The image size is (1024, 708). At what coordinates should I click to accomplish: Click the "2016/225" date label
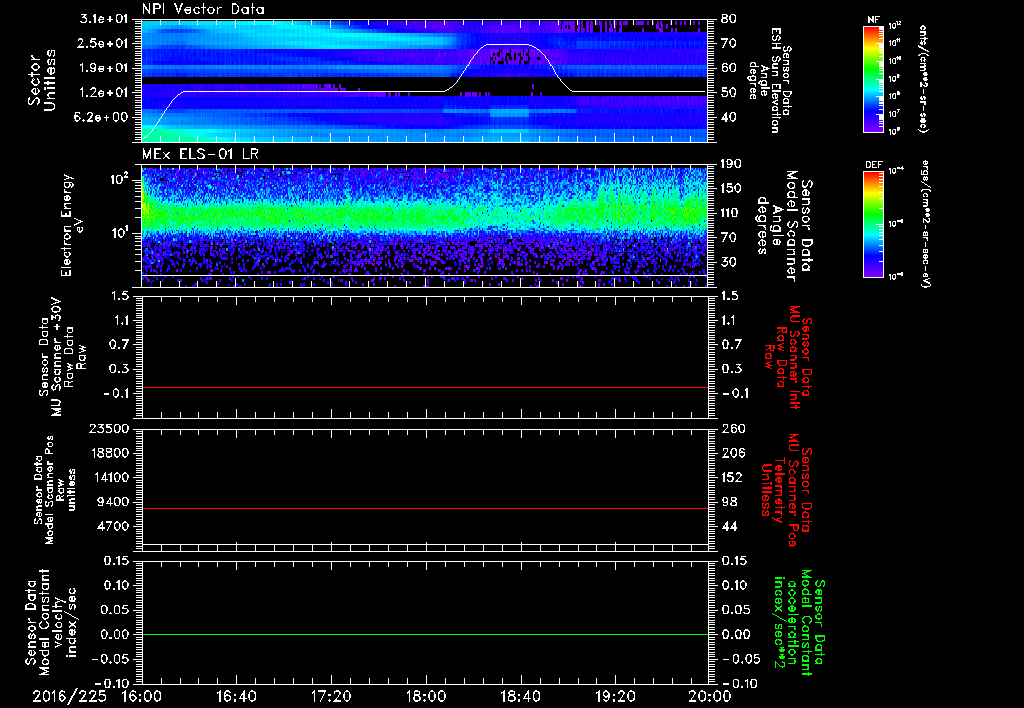(x=69, y=696)
